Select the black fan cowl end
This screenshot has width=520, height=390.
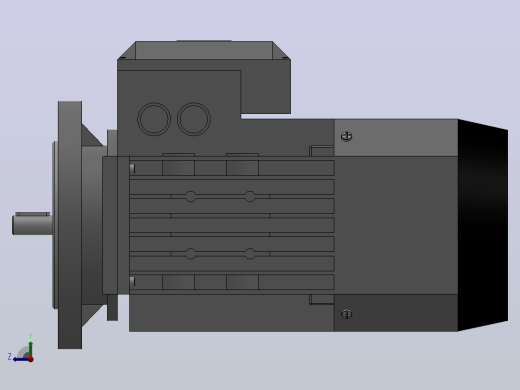483,225
